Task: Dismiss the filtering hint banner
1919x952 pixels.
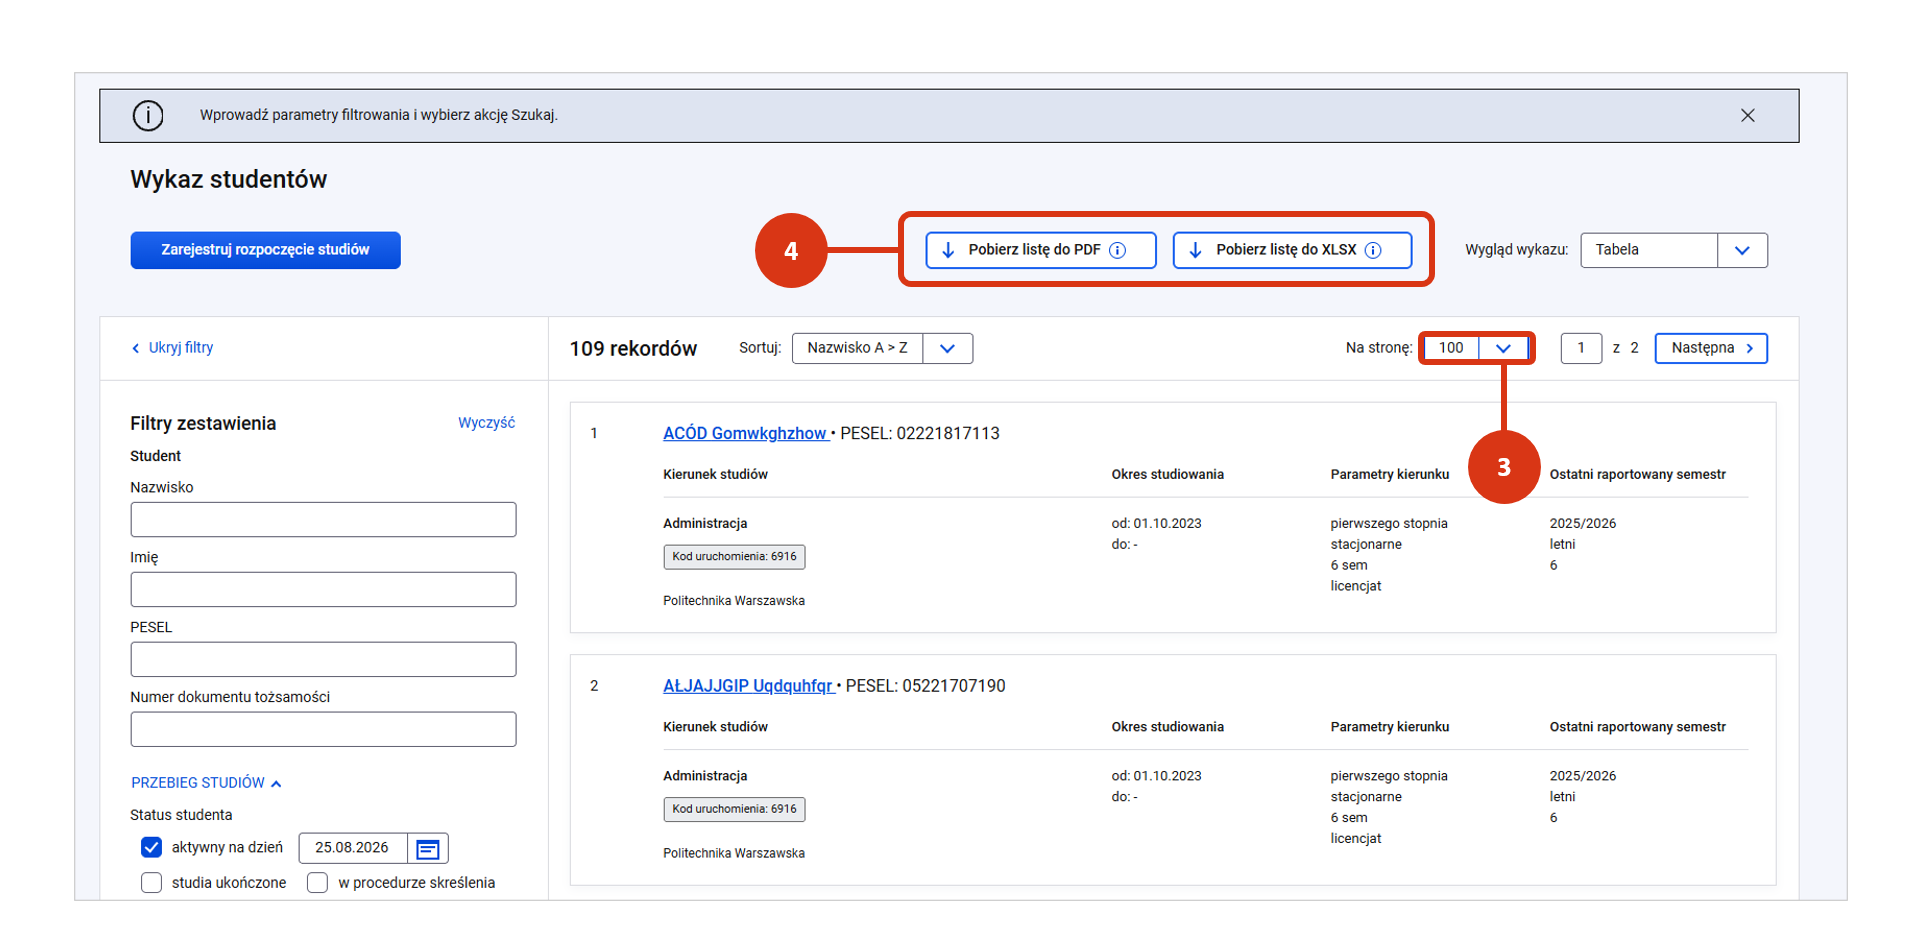Action: coord(1747,116)
